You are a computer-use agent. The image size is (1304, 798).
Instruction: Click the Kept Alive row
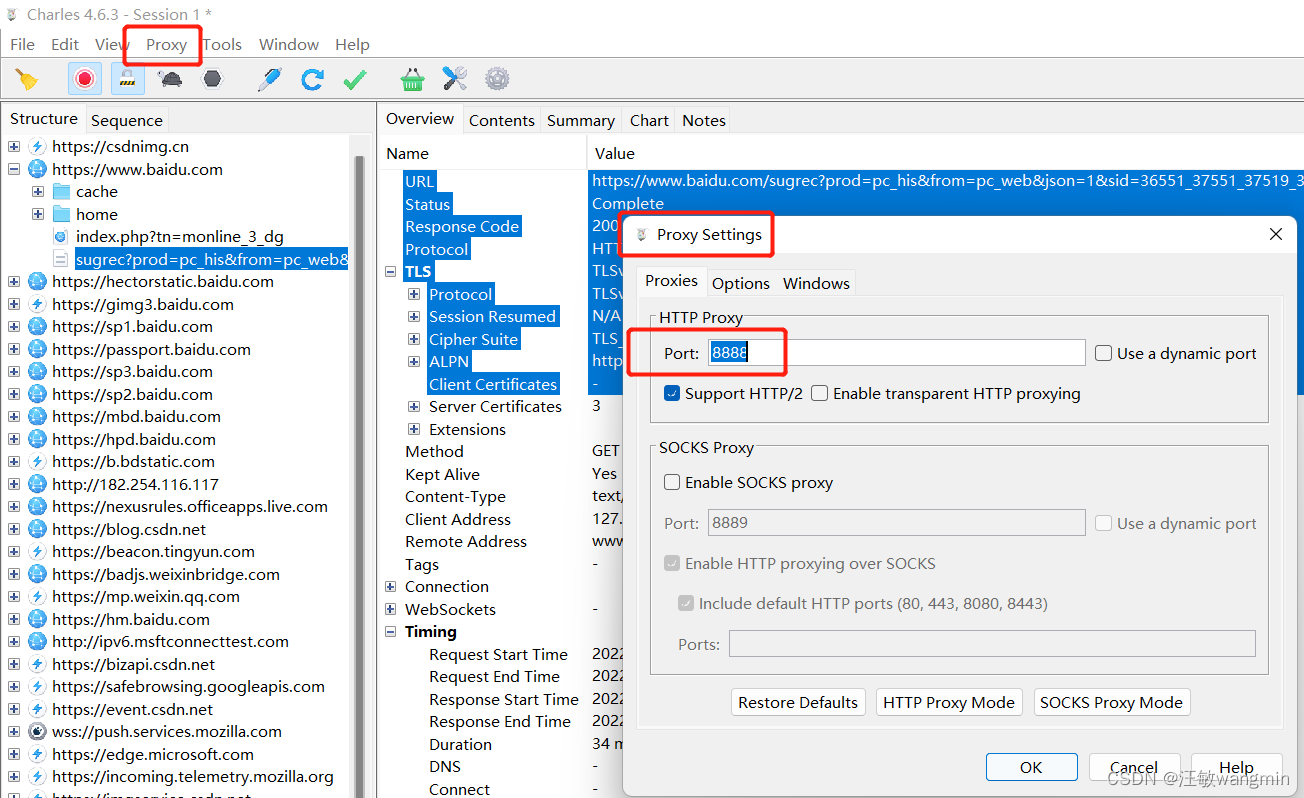(x=442, y=474)
